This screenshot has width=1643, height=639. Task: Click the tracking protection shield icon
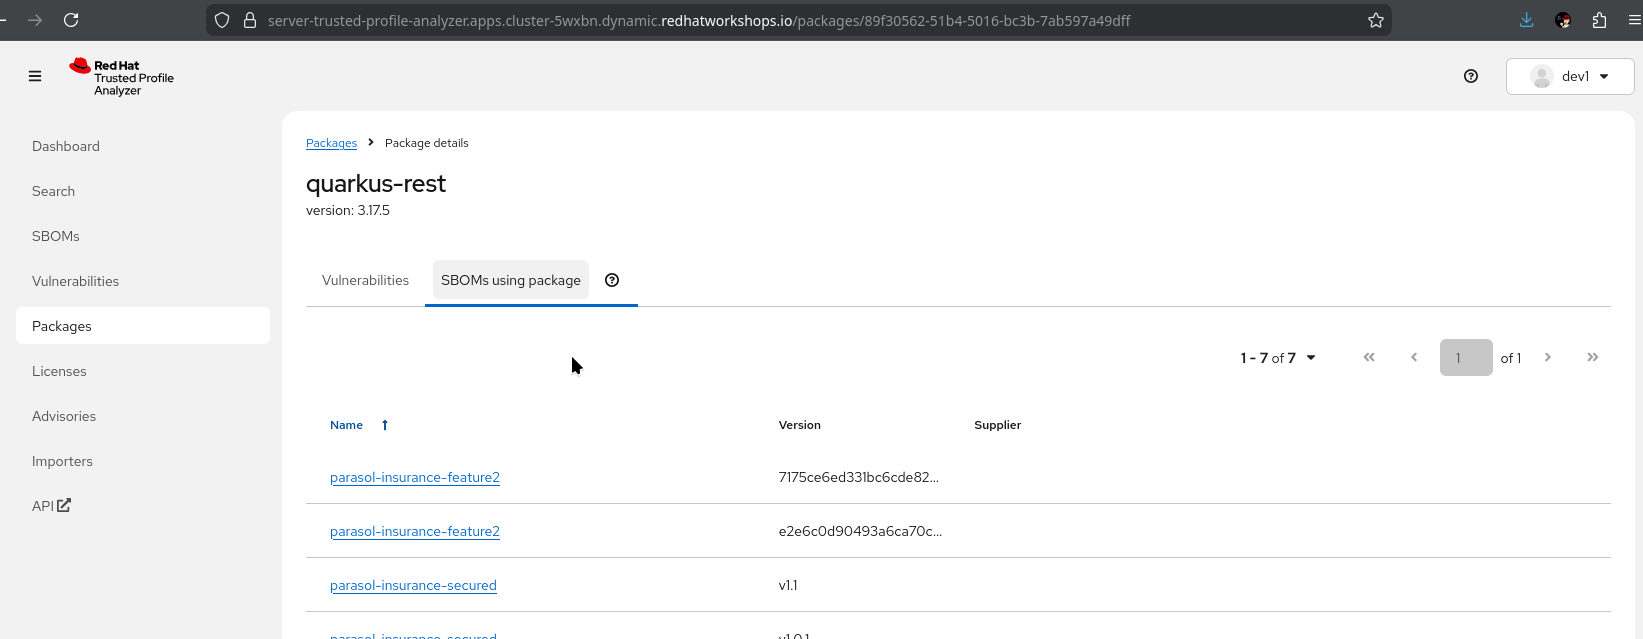tap(223, 20)
